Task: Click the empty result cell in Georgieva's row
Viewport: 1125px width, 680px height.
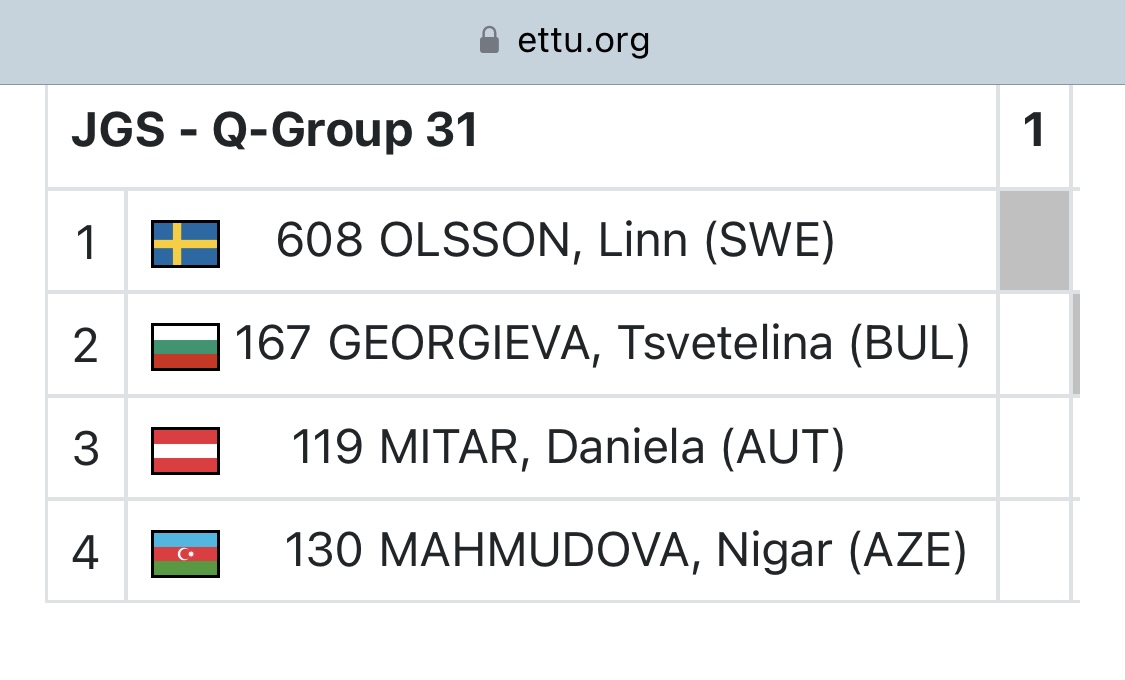Action: tap(1035, 345)
